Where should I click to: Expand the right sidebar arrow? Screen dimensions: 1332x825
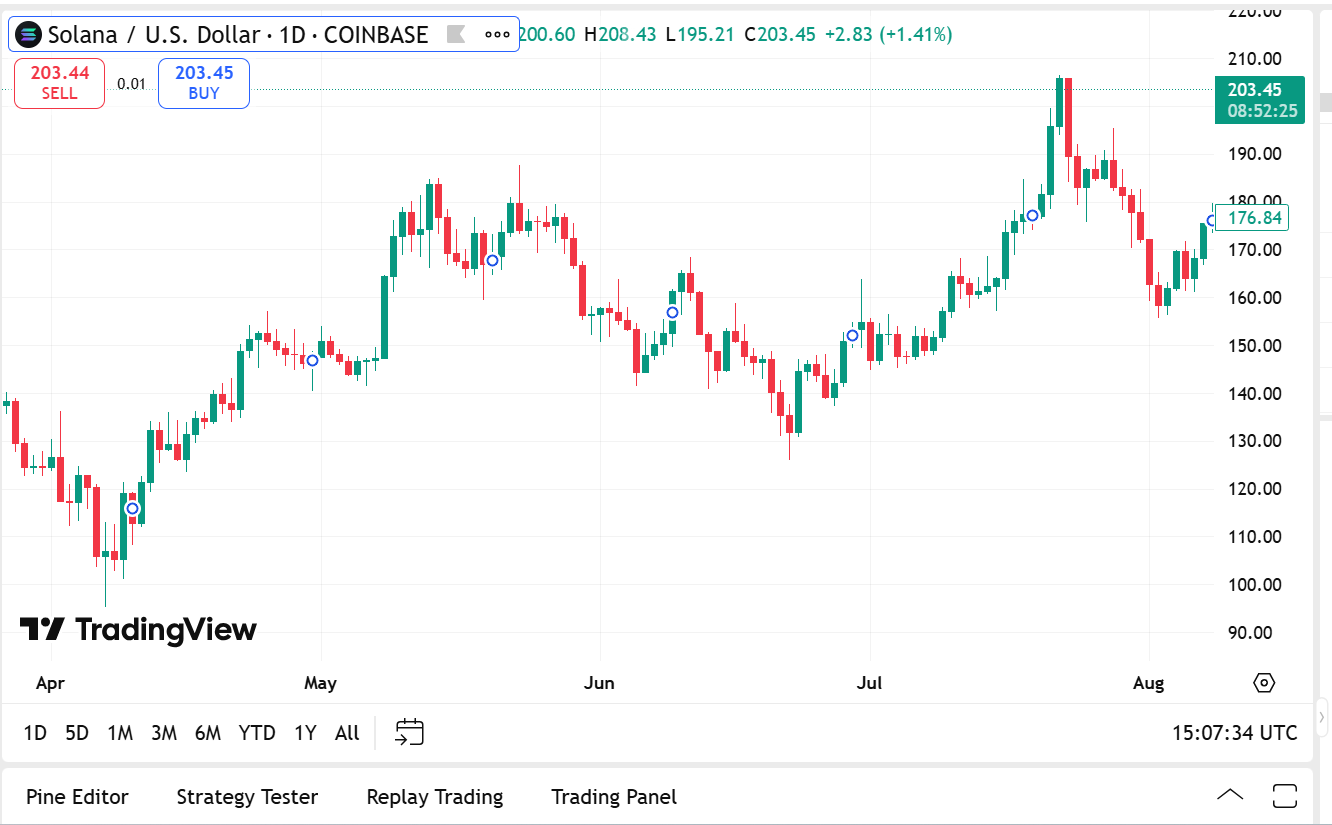tap(1321, 717)
